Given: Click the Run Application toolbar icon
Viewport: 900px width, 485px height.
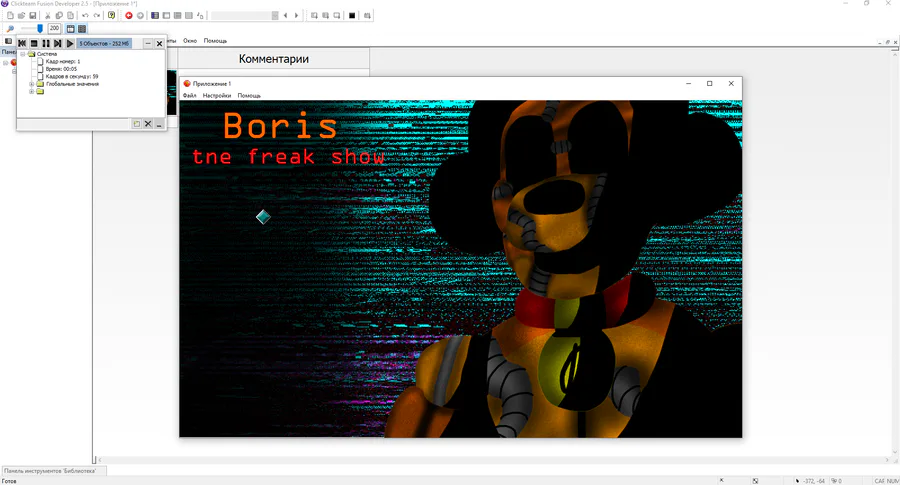Looking at the screenshot, I should point(325,15).
